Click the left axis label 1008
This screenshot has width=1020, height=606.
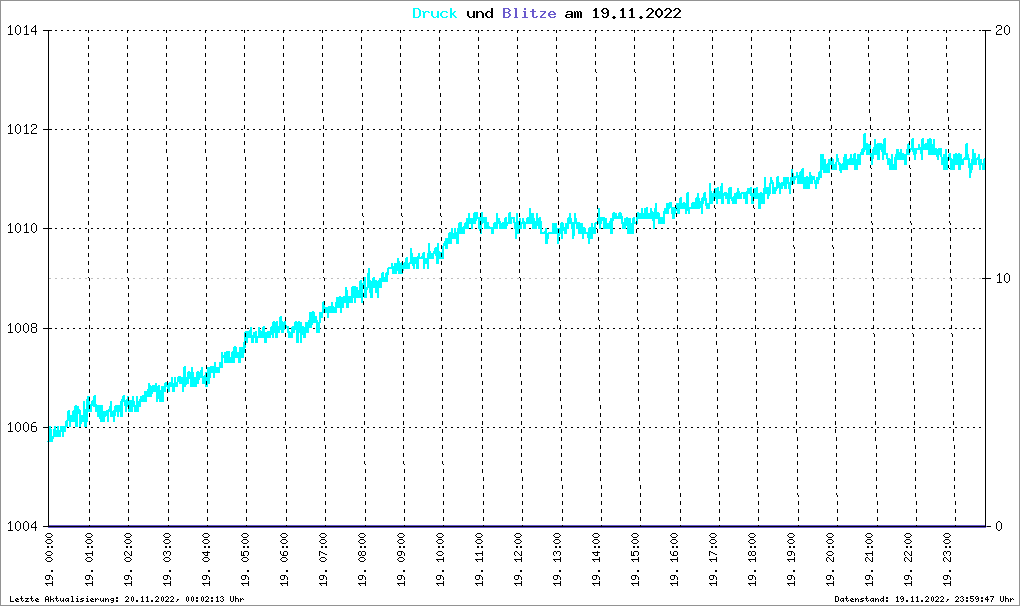pos(22,328)
